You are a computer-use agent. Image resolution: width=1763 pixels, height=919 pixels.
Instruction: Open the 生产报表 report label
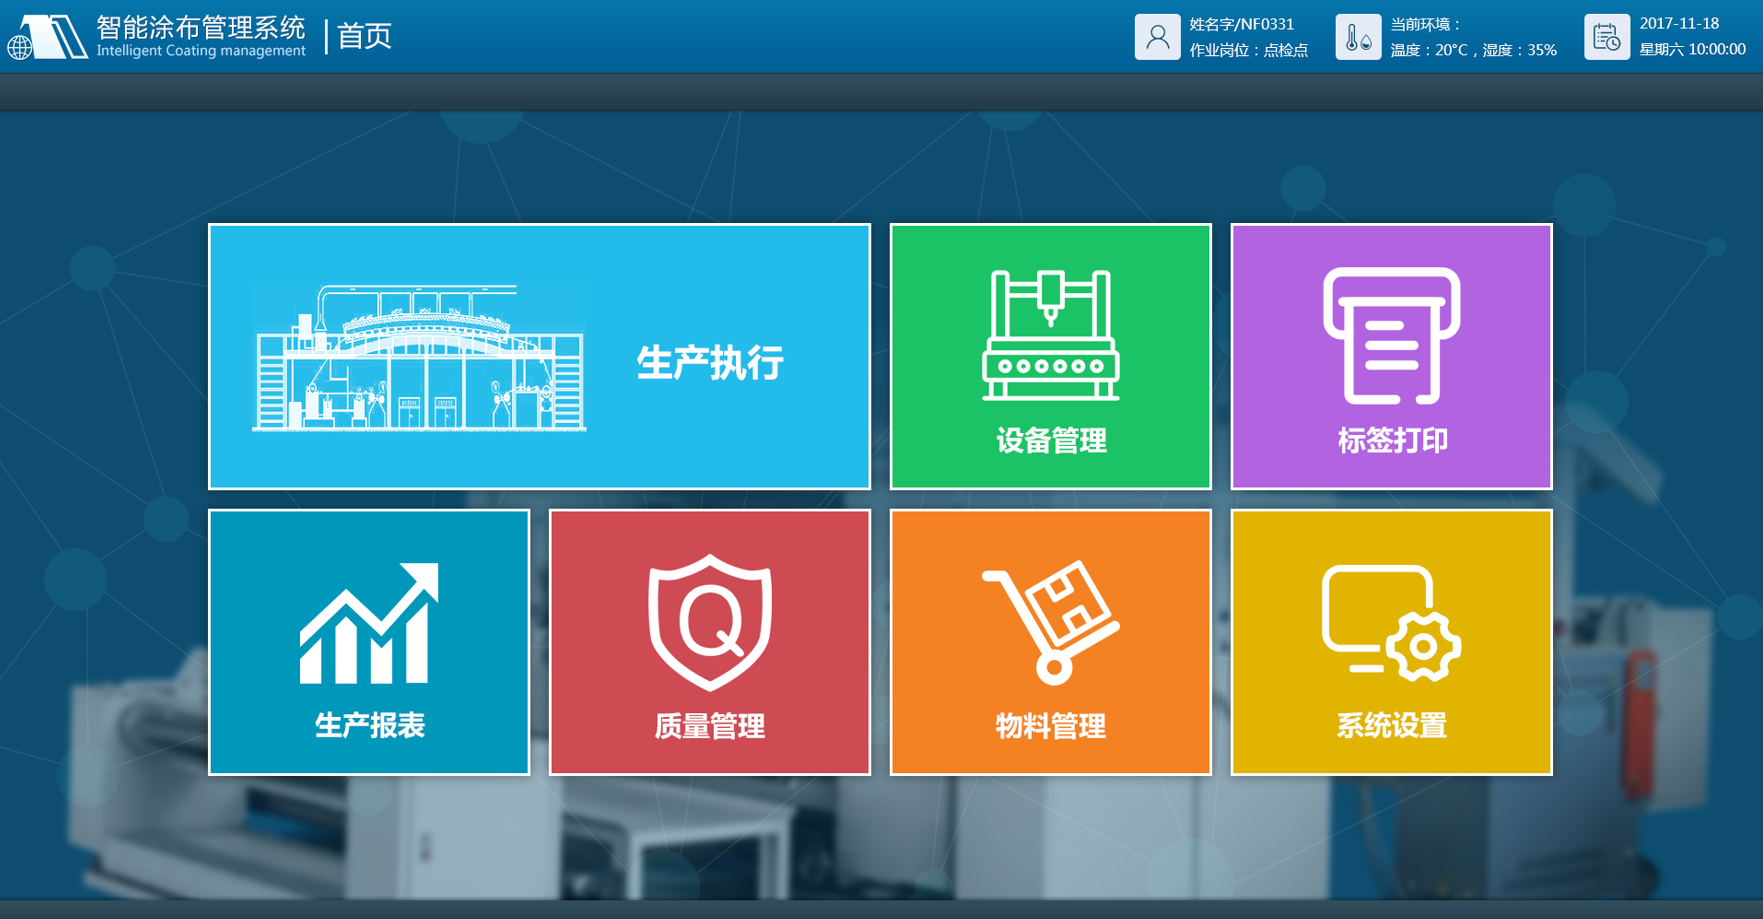[369, 726]
